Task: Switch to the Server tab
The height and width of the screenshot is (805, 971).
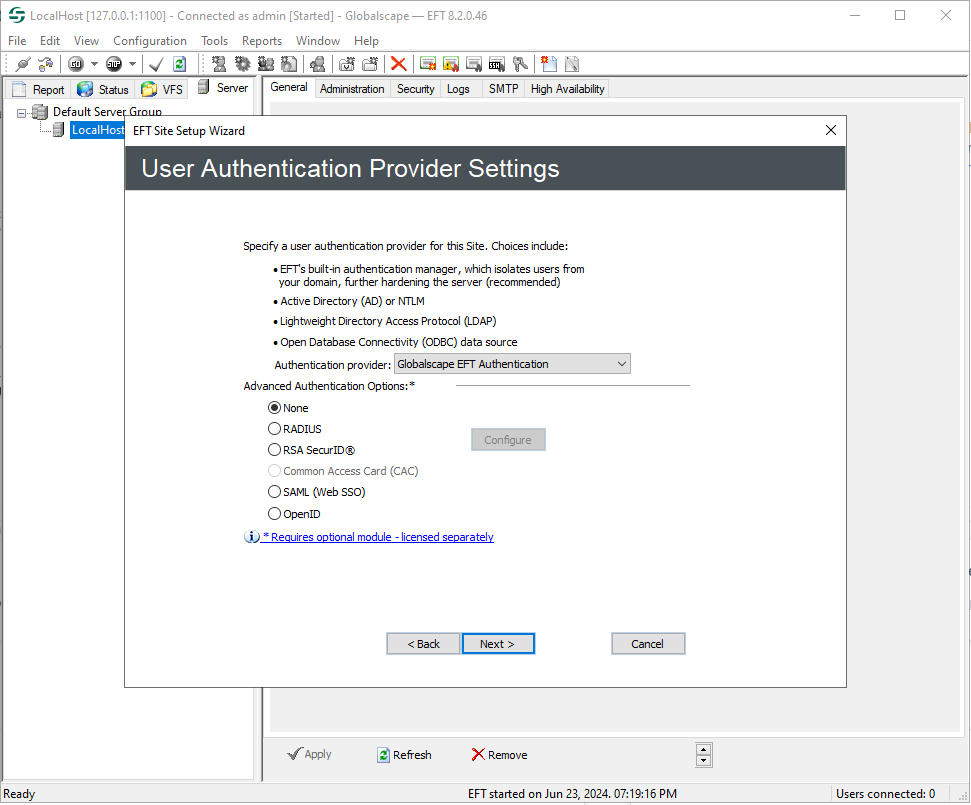Action: 223,87
